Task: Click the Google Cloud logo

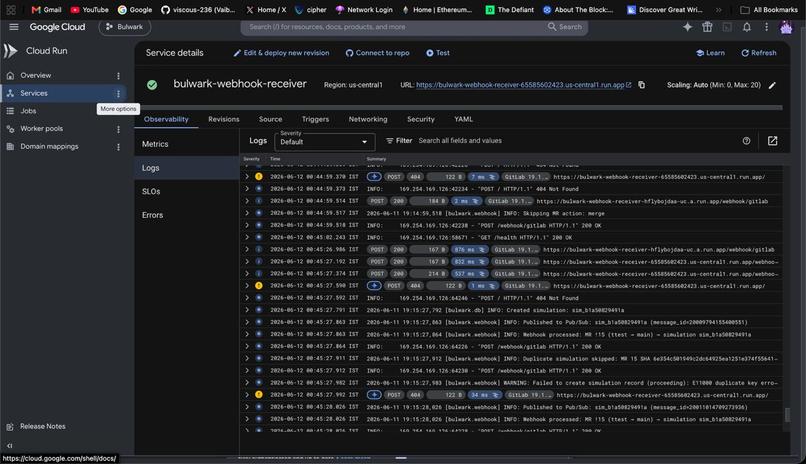Action: click(57, 27)
